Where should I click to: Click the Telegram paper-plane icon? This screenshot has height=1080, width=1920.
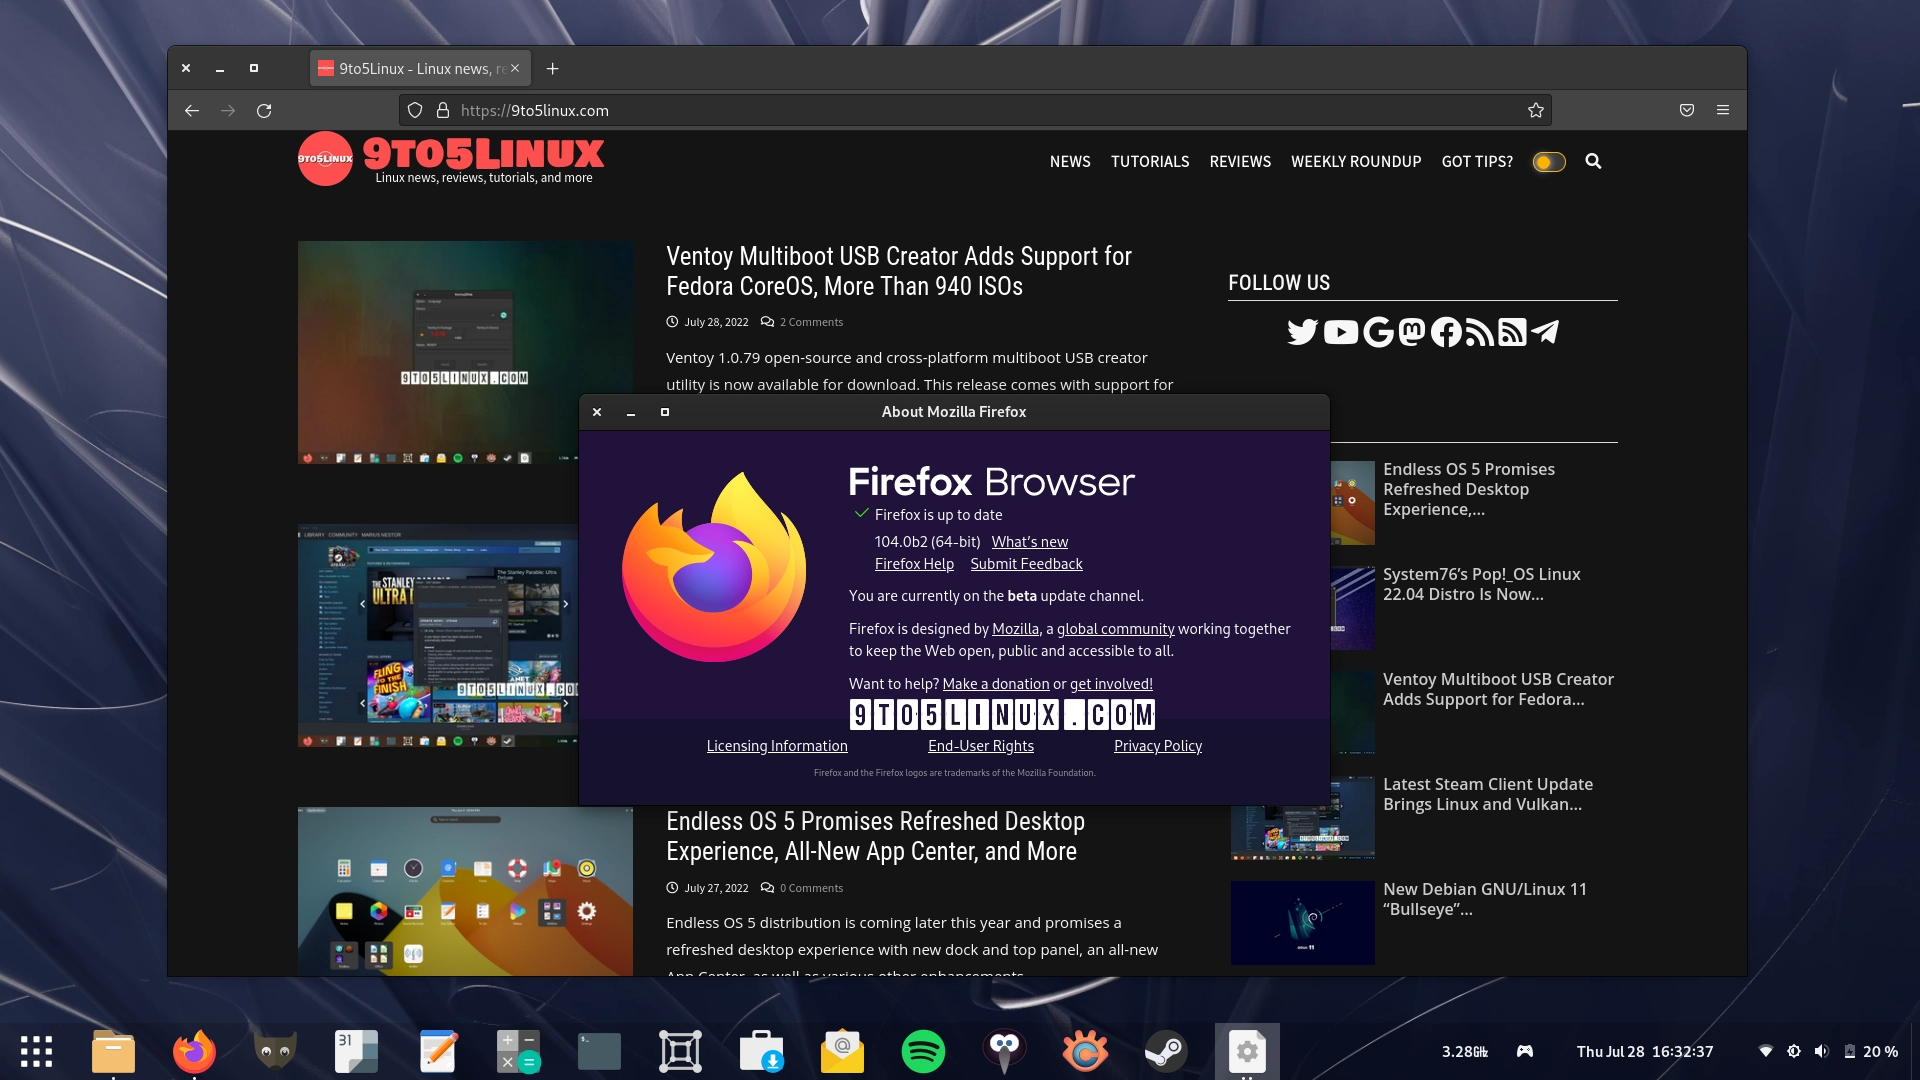click(1545, 332)
